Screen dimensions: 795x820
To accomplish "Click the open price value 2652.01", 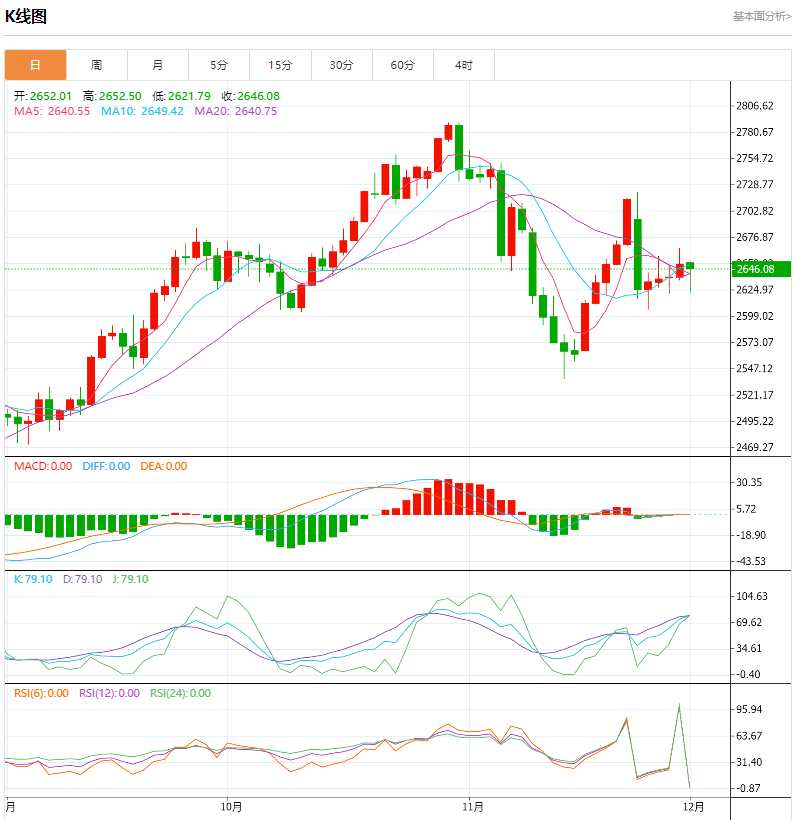I will click(x=50, y=96).
